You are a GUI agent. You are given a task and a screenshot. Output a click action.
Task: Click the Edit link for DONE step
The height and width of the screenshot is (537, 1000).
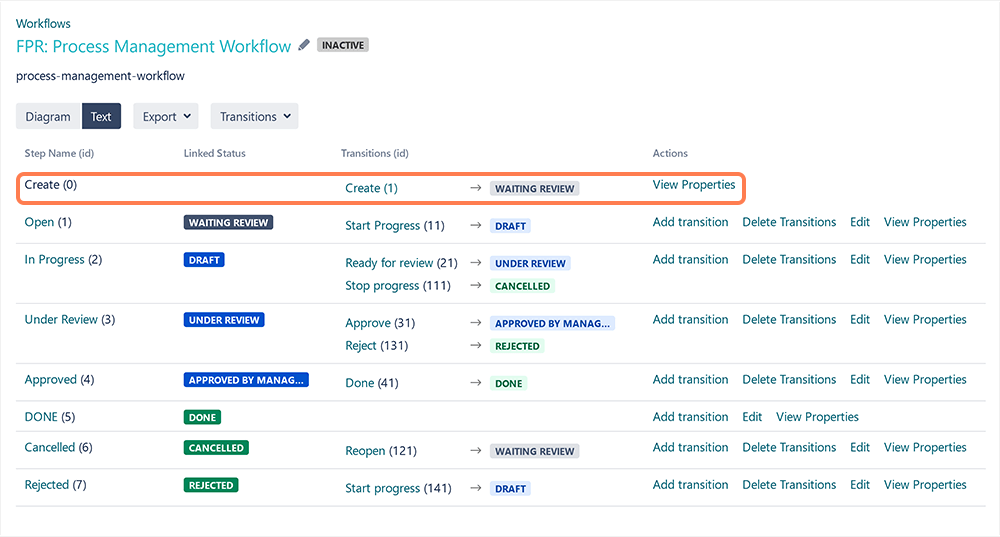[x=752, y=417]
